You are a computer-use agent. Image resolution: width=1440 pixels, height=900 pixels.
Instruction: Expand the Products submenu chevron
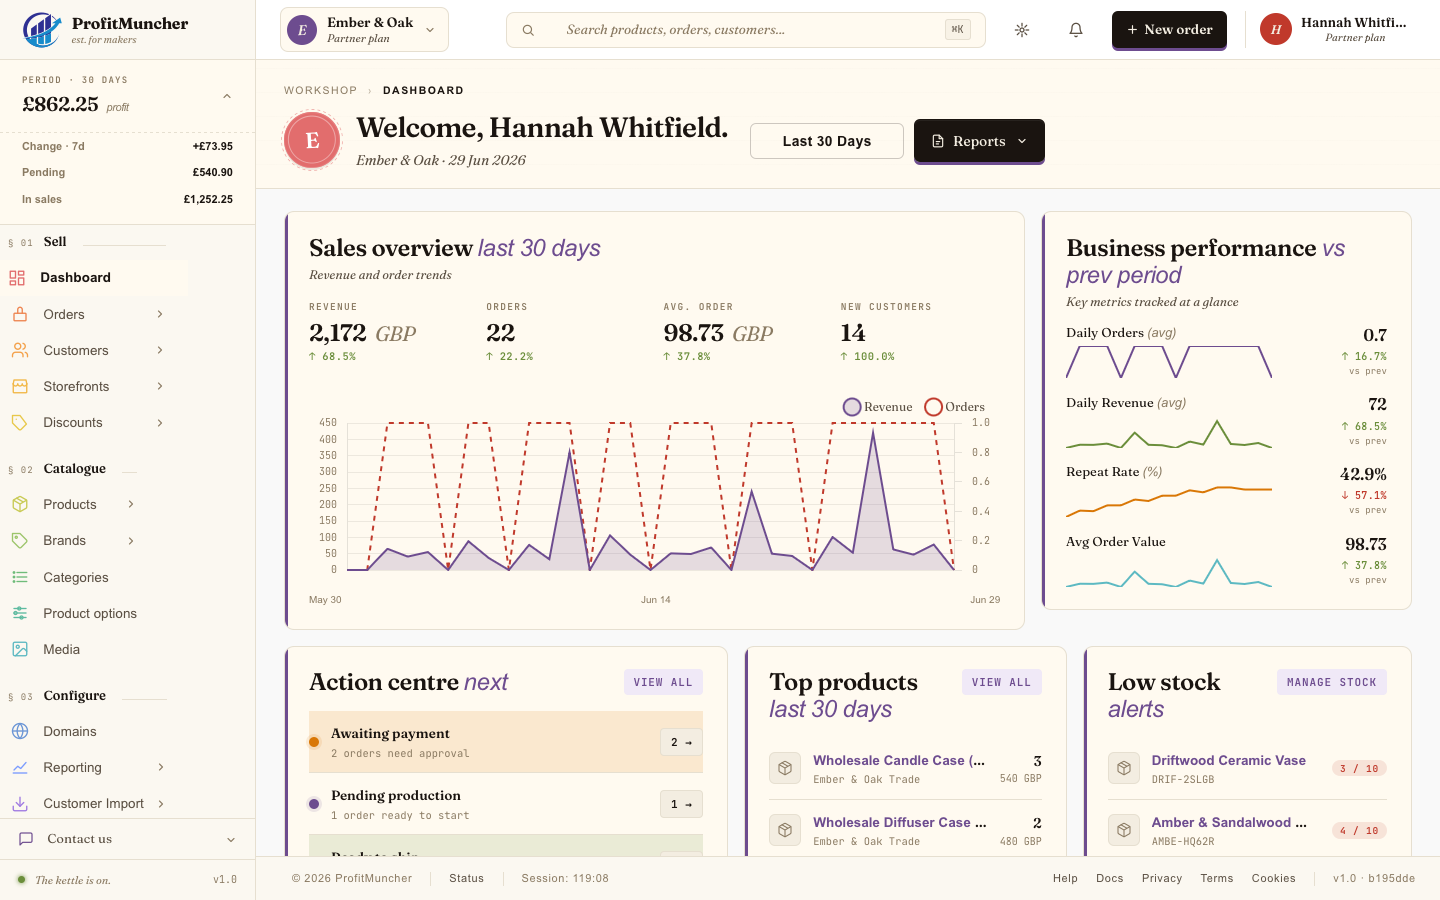coord(131,504)
